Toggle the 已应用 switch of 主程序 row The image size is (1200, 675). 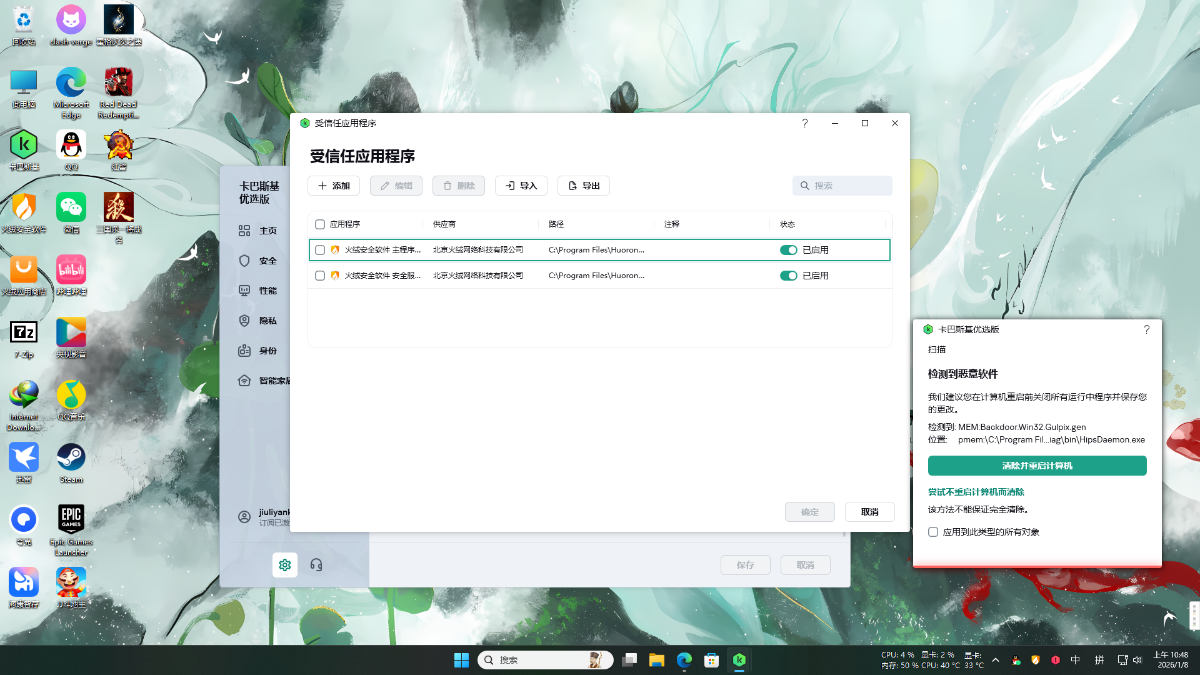coord(788,250)
